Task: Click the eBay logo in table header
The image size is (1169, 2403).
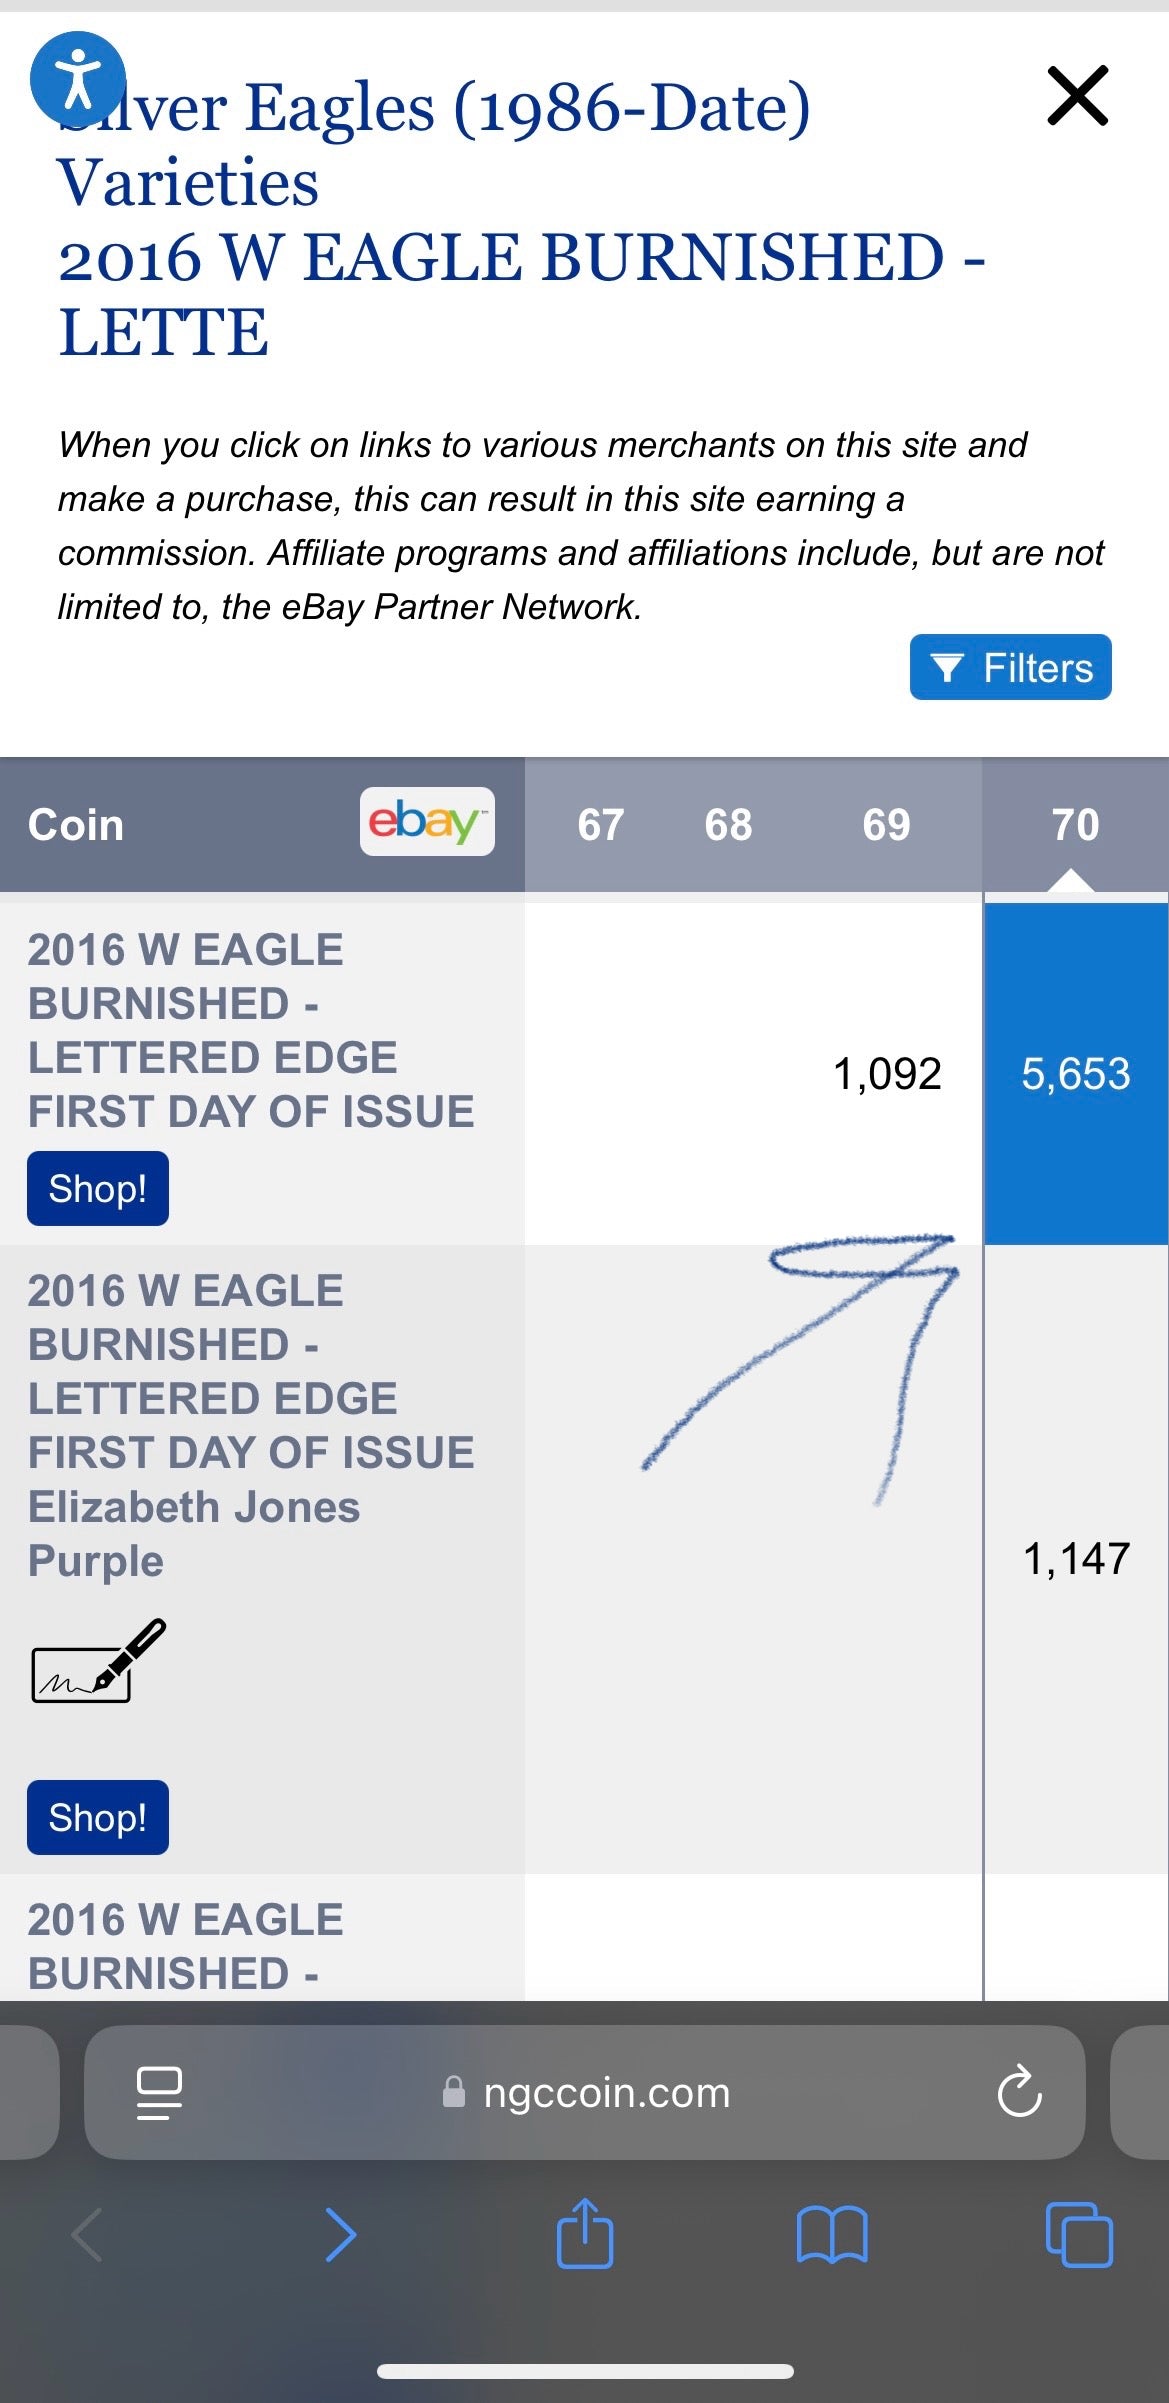Action: [427, 822]
